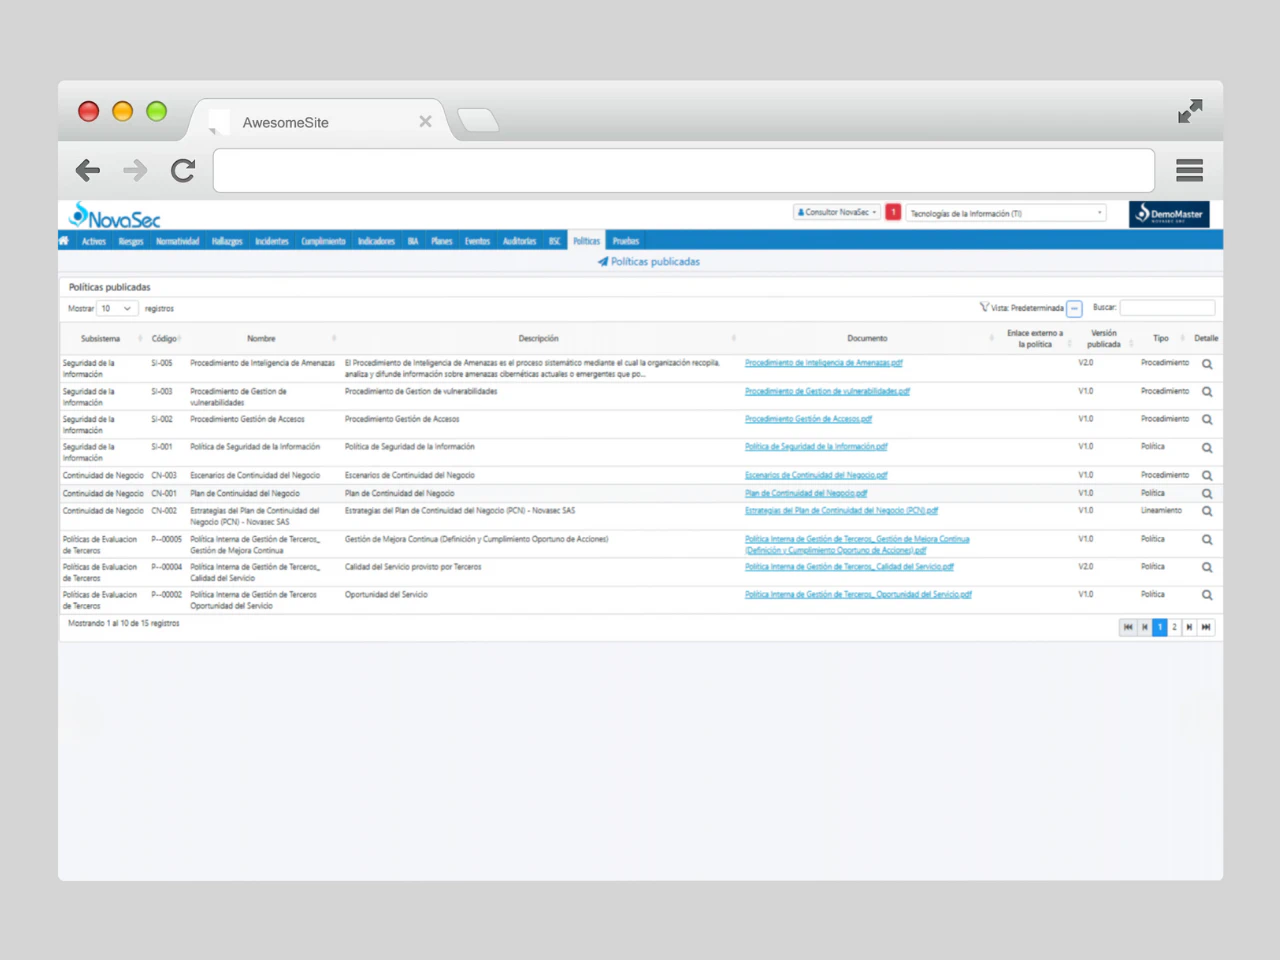Click the NovaSec logo
Image resolution: width=1280 pixels, height=960 pixels.
coord(113,216)
